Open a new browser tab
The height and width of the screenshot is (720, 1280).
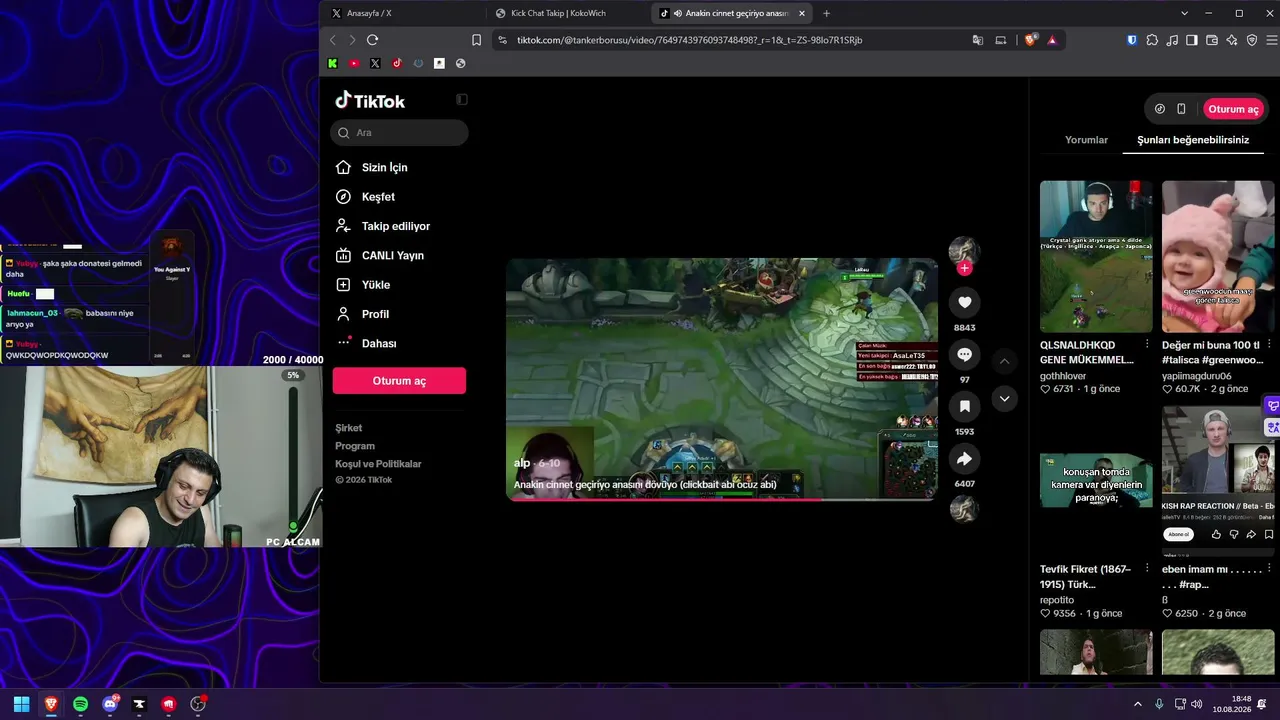coord(826,13)
